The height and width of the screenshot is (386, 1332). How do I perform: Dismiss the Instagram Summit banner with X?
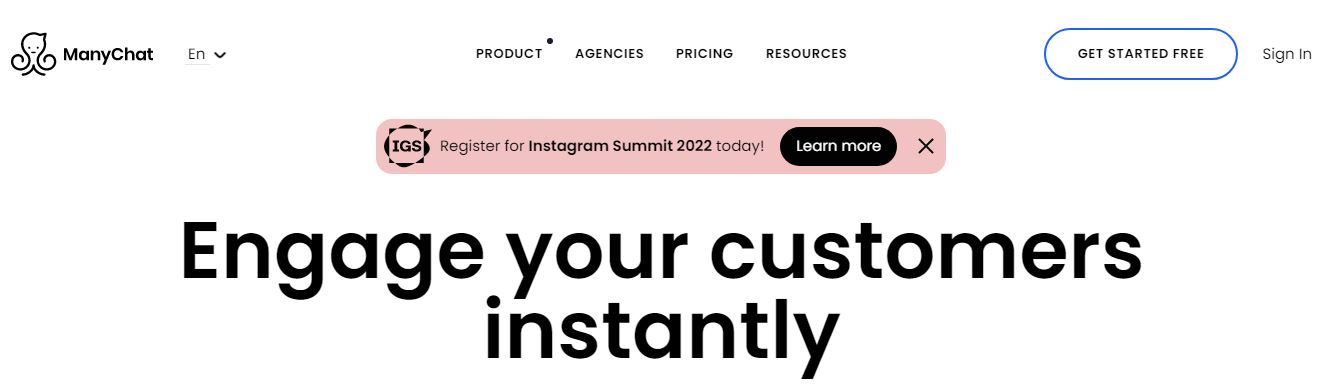pos(926,146)
